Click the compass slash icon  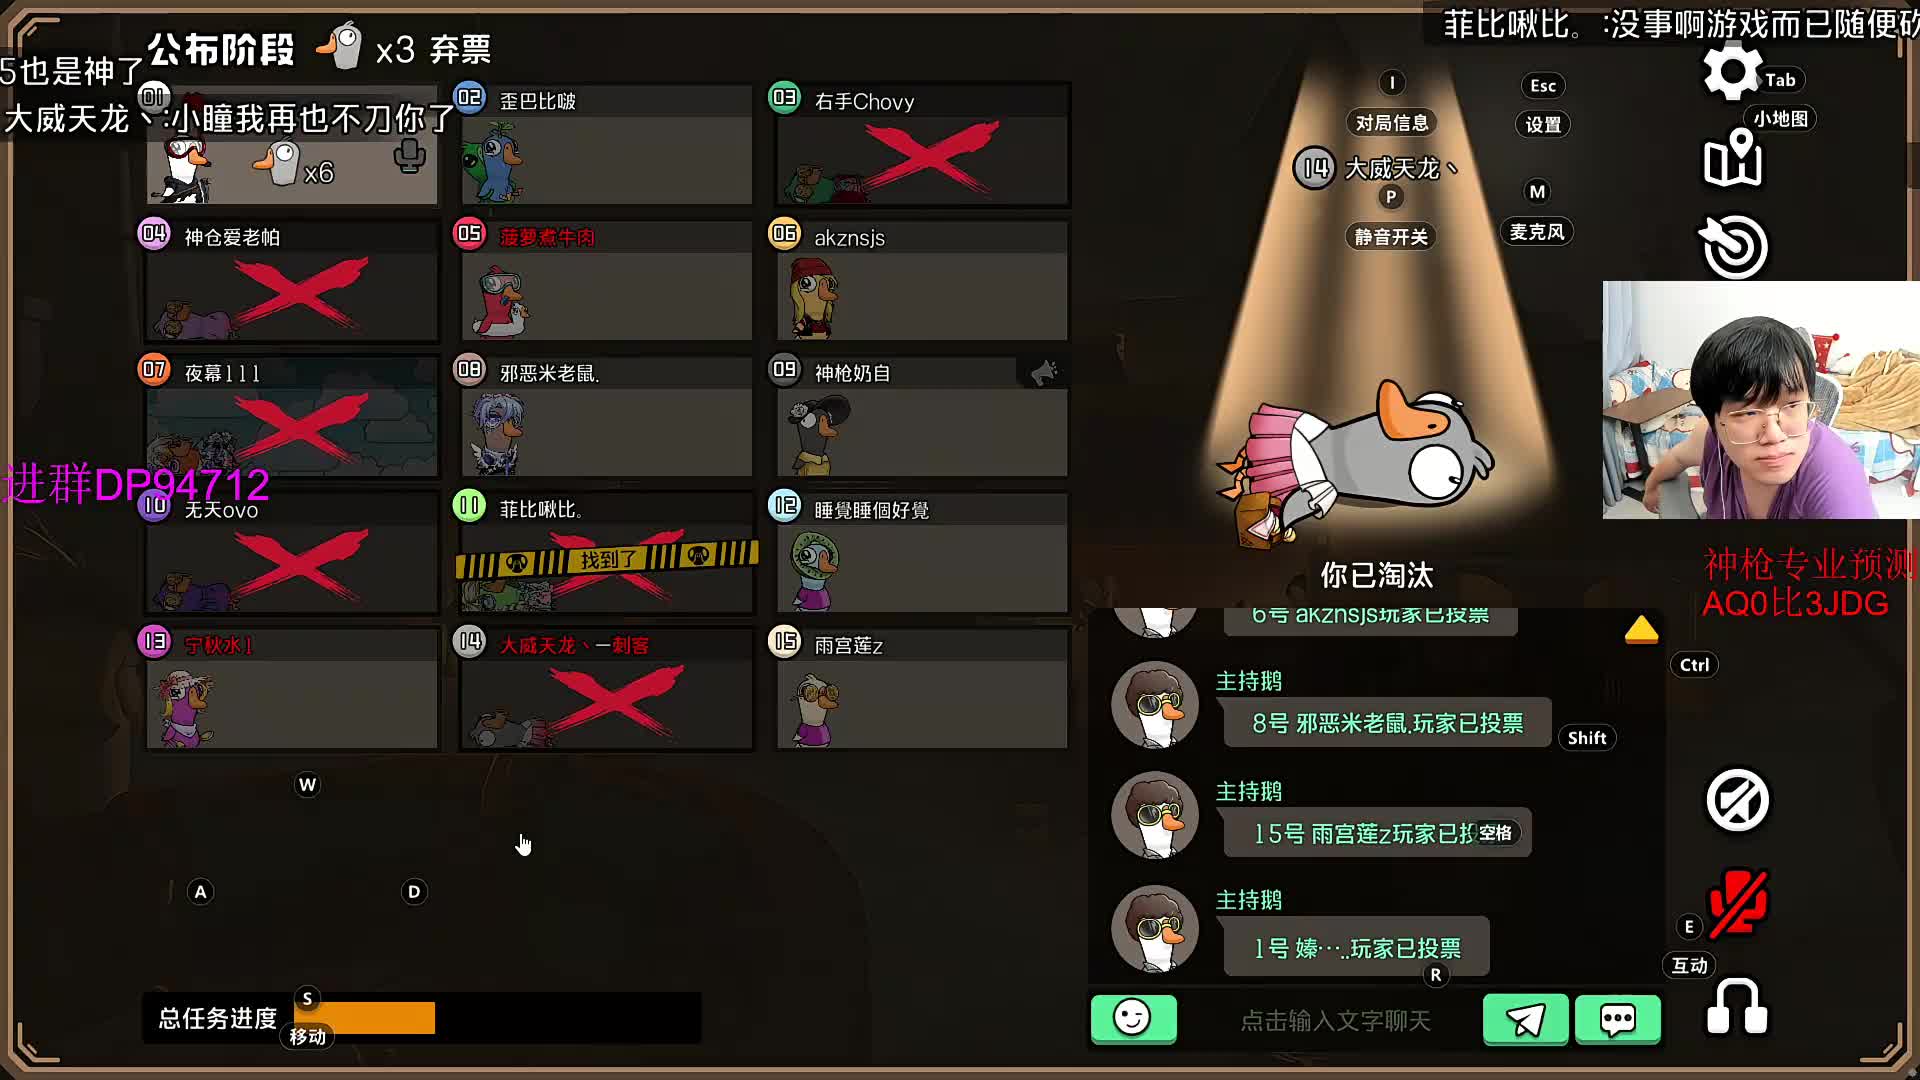1738,800
